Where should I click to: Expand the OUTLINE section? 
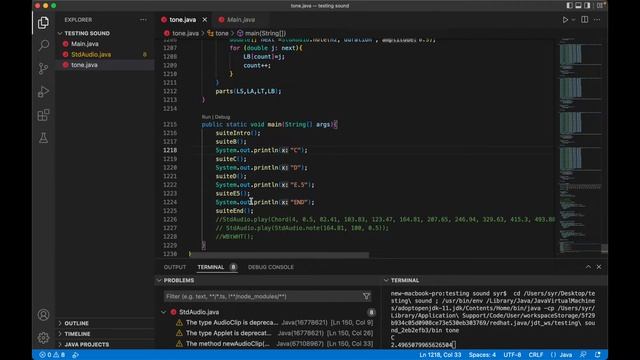[76, 323]
